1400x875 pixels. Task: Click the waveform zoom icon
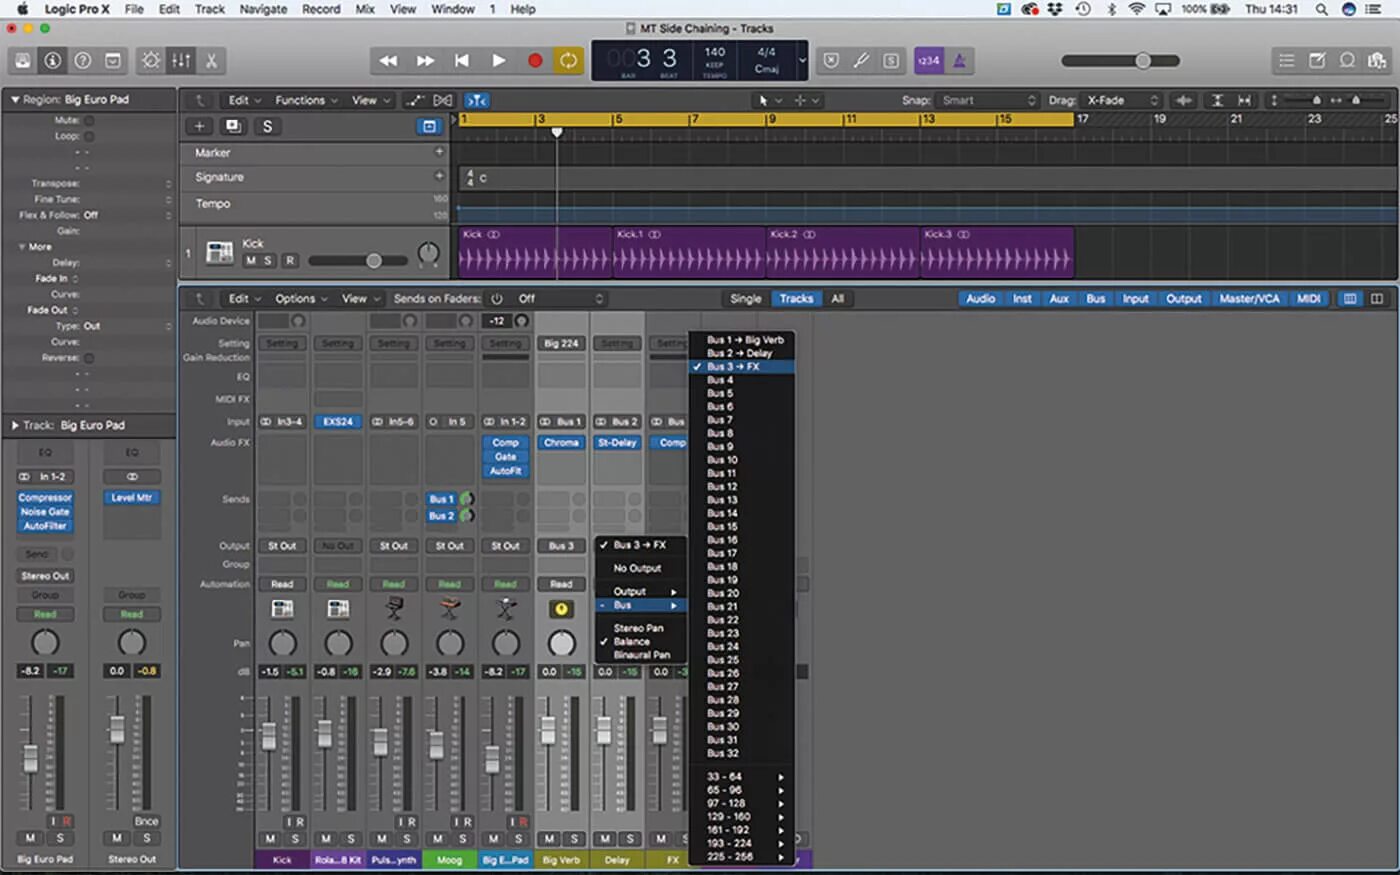1185,100
